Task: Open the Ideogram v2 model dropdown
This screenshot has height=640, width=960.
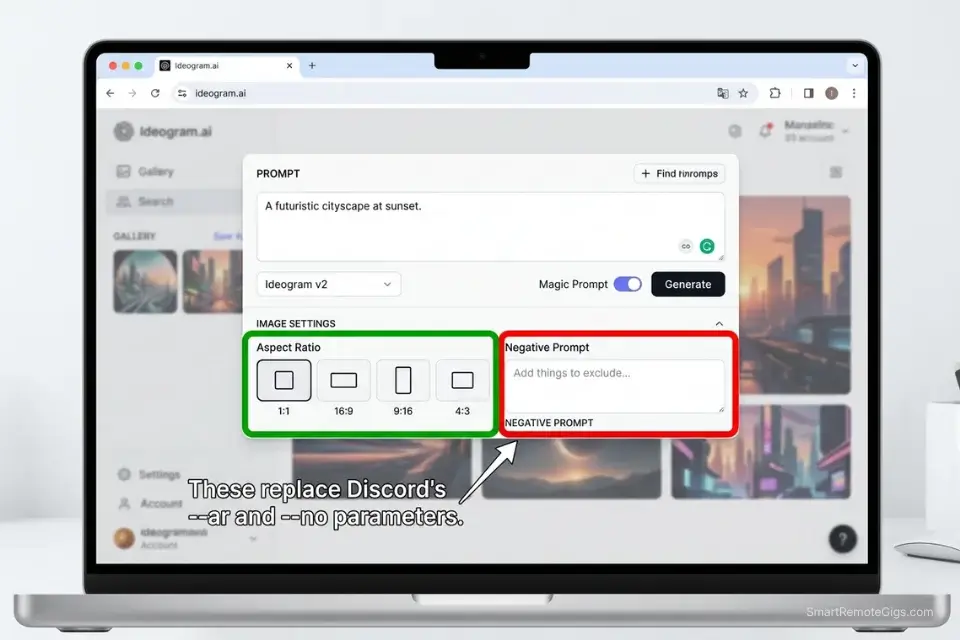Action: (x=329, y=284)
